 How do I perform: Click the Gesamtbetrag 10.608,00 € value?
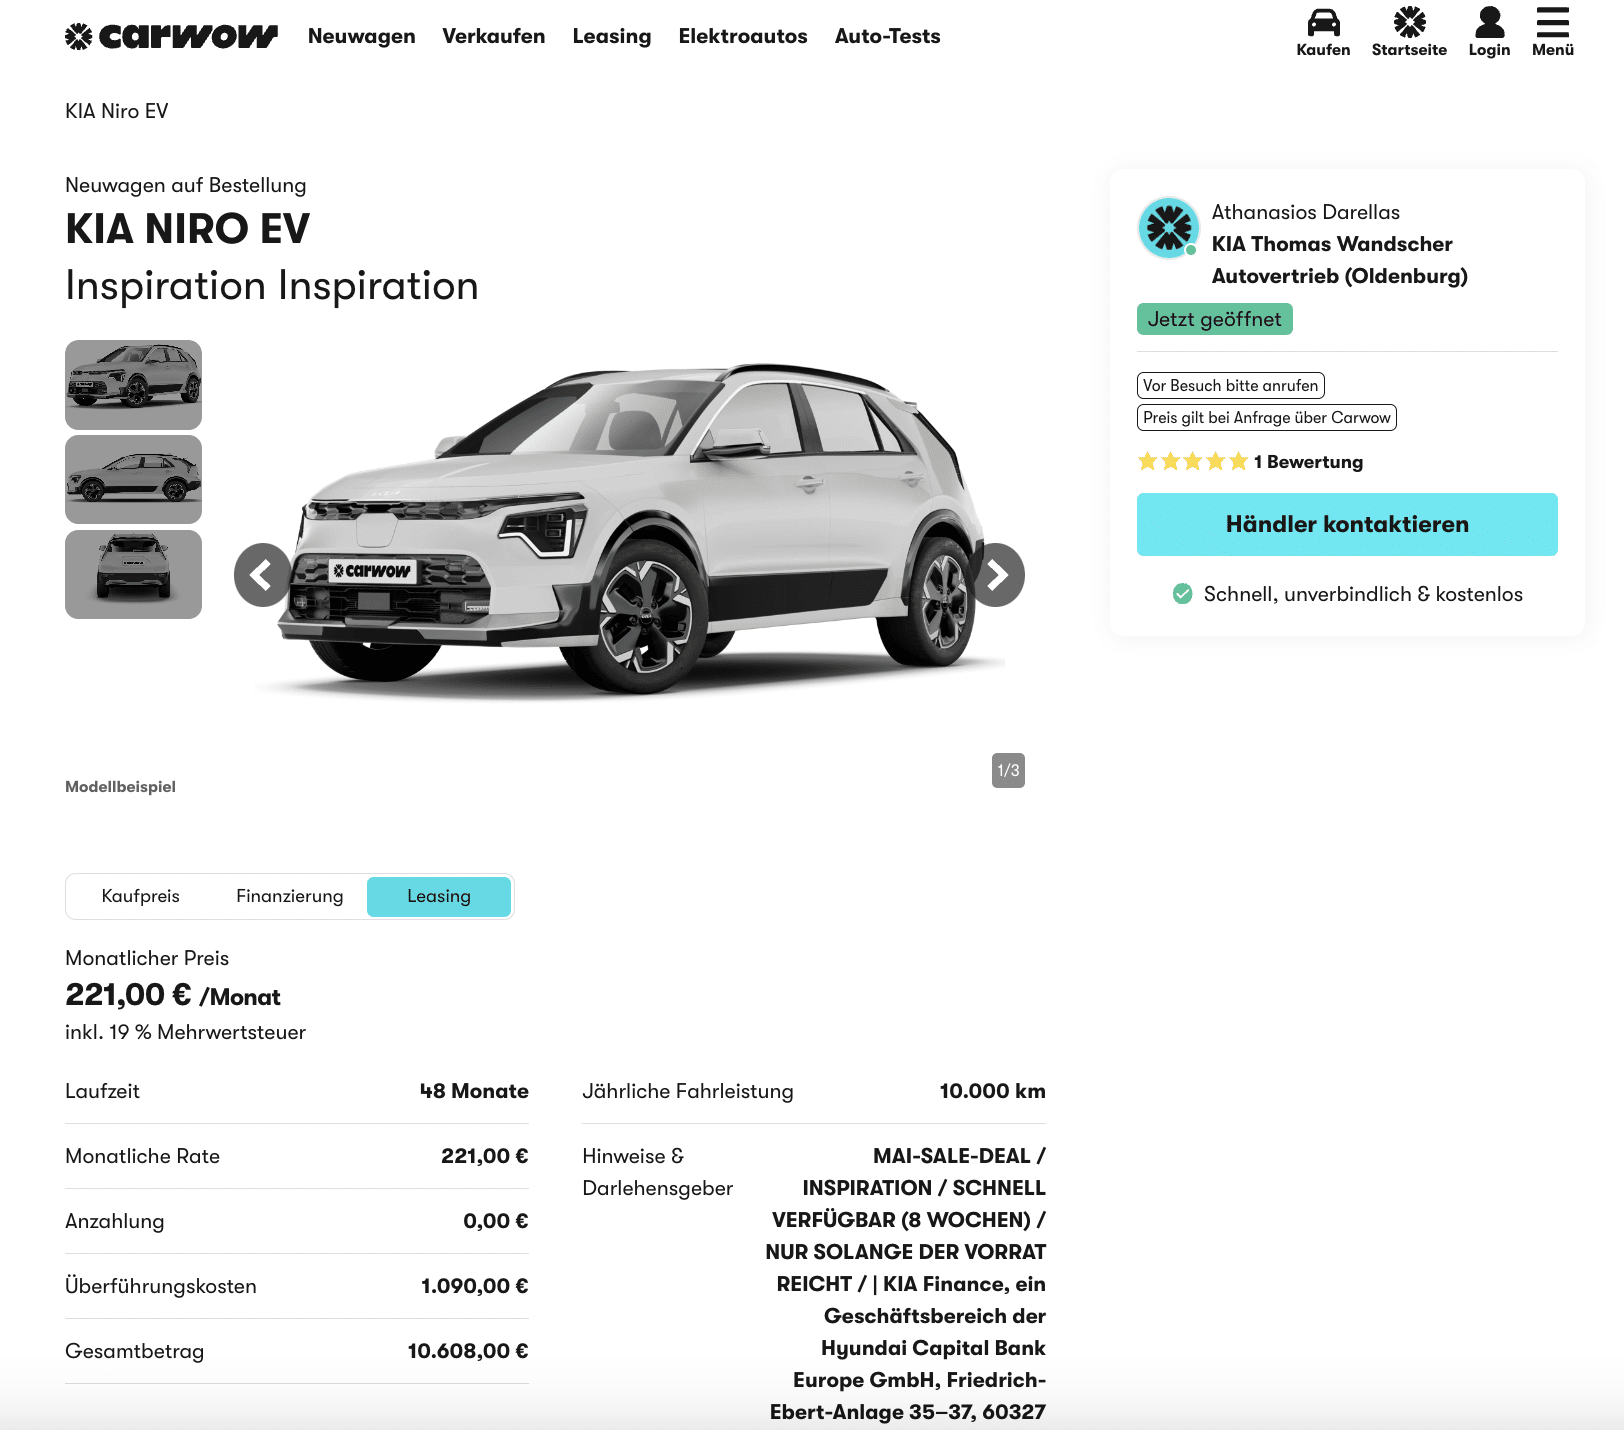pyautogui.click(x=468, y=1351)
